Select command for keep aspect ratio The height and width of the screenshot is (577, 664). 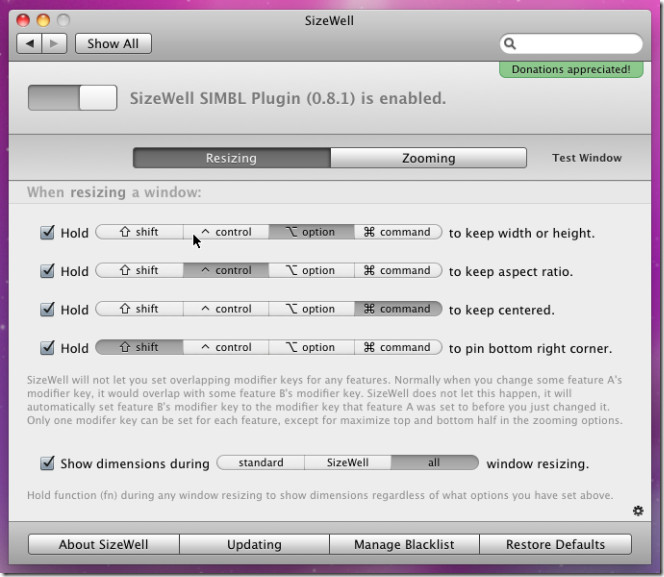[398, 270]
